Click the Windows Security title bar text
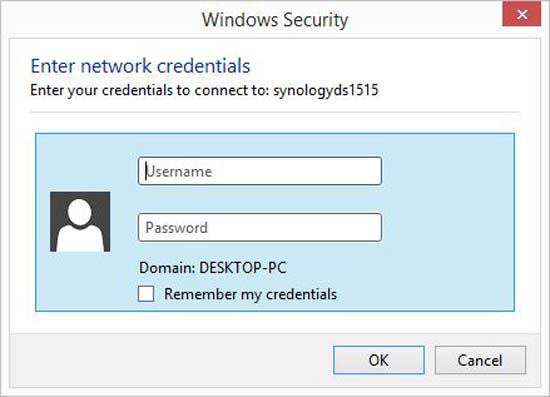This screenshot has height=397, width=550. [x=275, y=20]
